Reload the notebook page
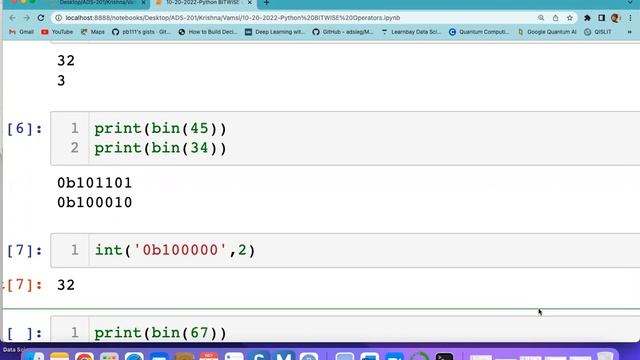 pos(41,18)
